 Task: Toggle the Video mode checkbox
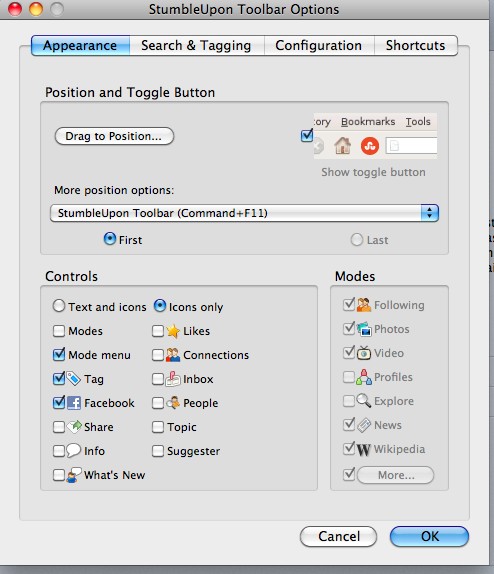click(349, 352)
